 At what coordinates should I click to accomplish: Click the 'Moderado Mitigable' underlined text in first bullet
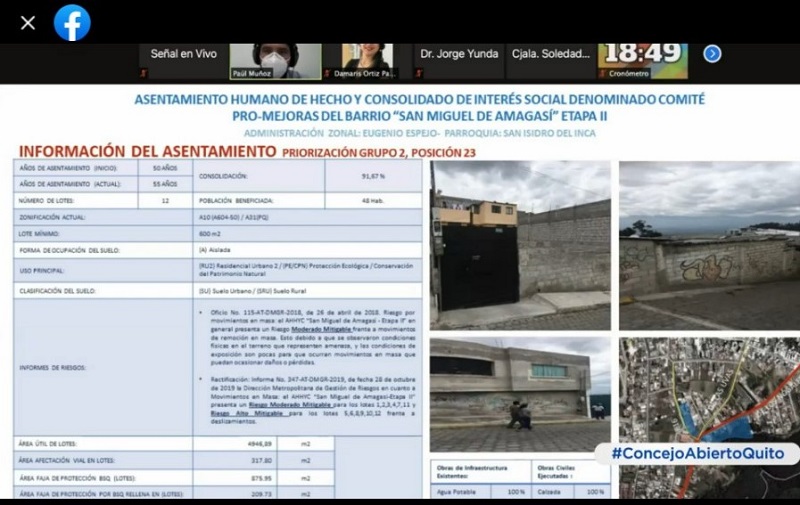[x=321, y=330]
